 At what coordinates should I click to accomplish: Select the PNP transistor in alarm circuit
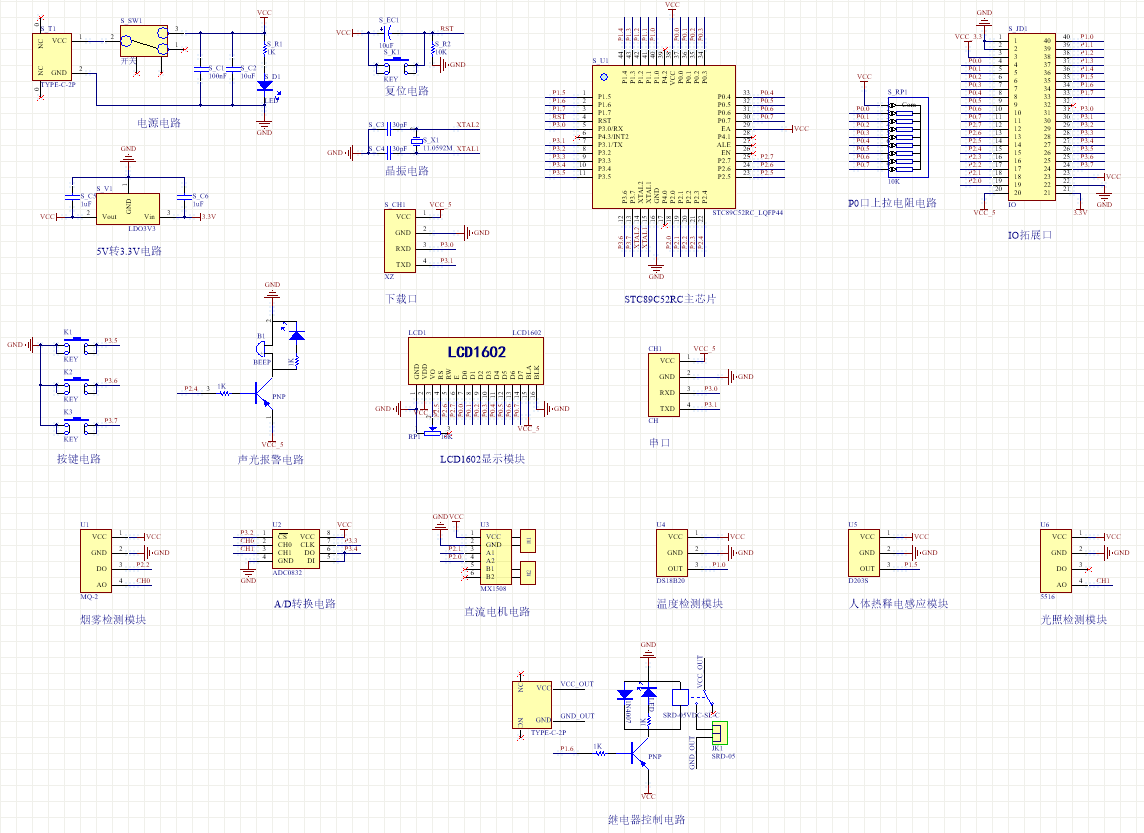(x=262, y=396)
